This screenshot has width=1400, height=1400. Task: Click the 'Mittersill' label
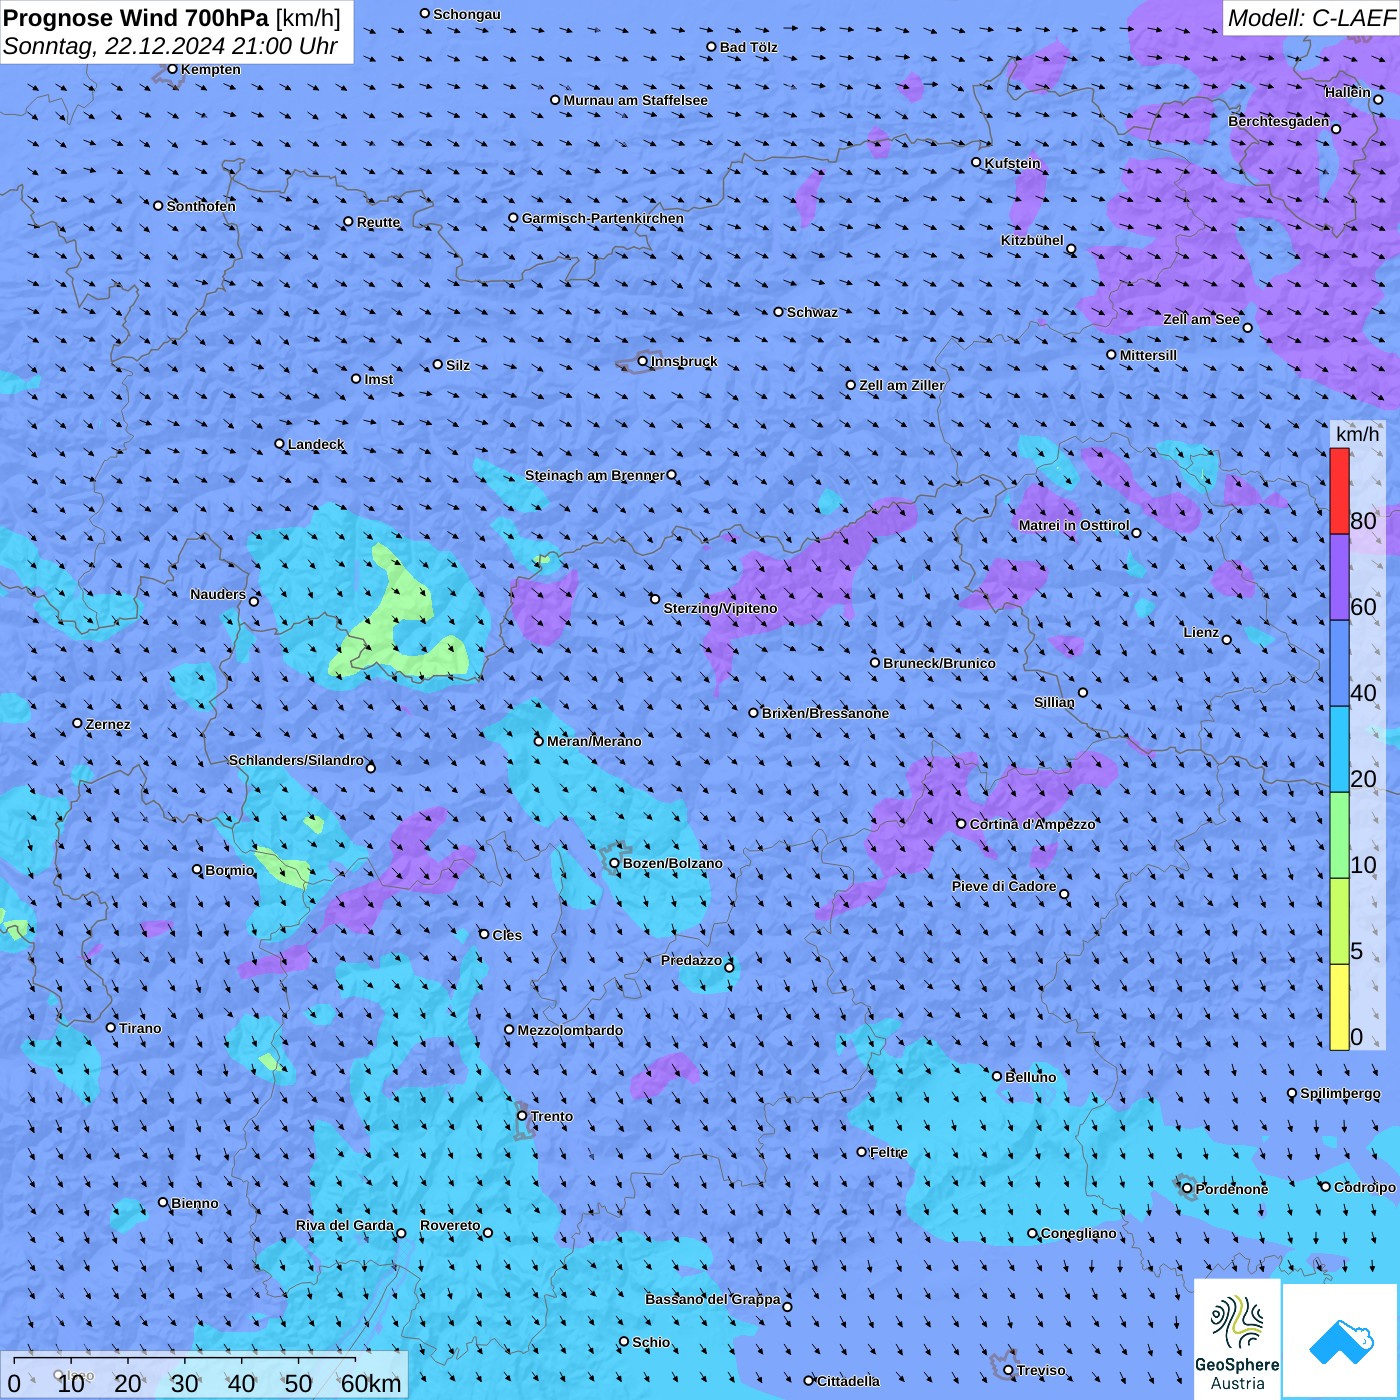[1149, 355]
